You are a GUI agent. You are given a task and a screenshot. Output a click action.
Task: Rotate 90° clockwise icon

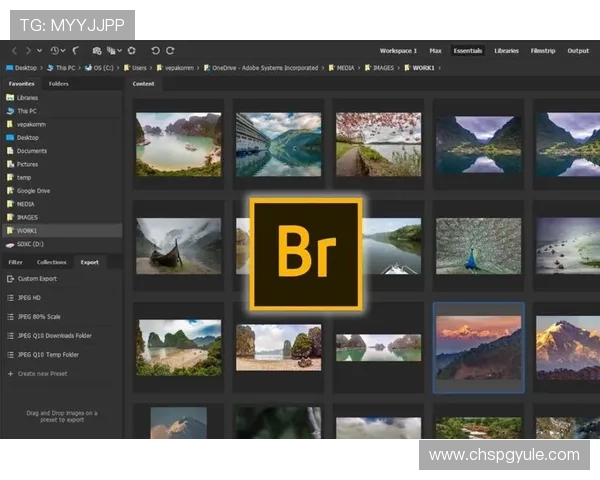[x=170, y=51]
